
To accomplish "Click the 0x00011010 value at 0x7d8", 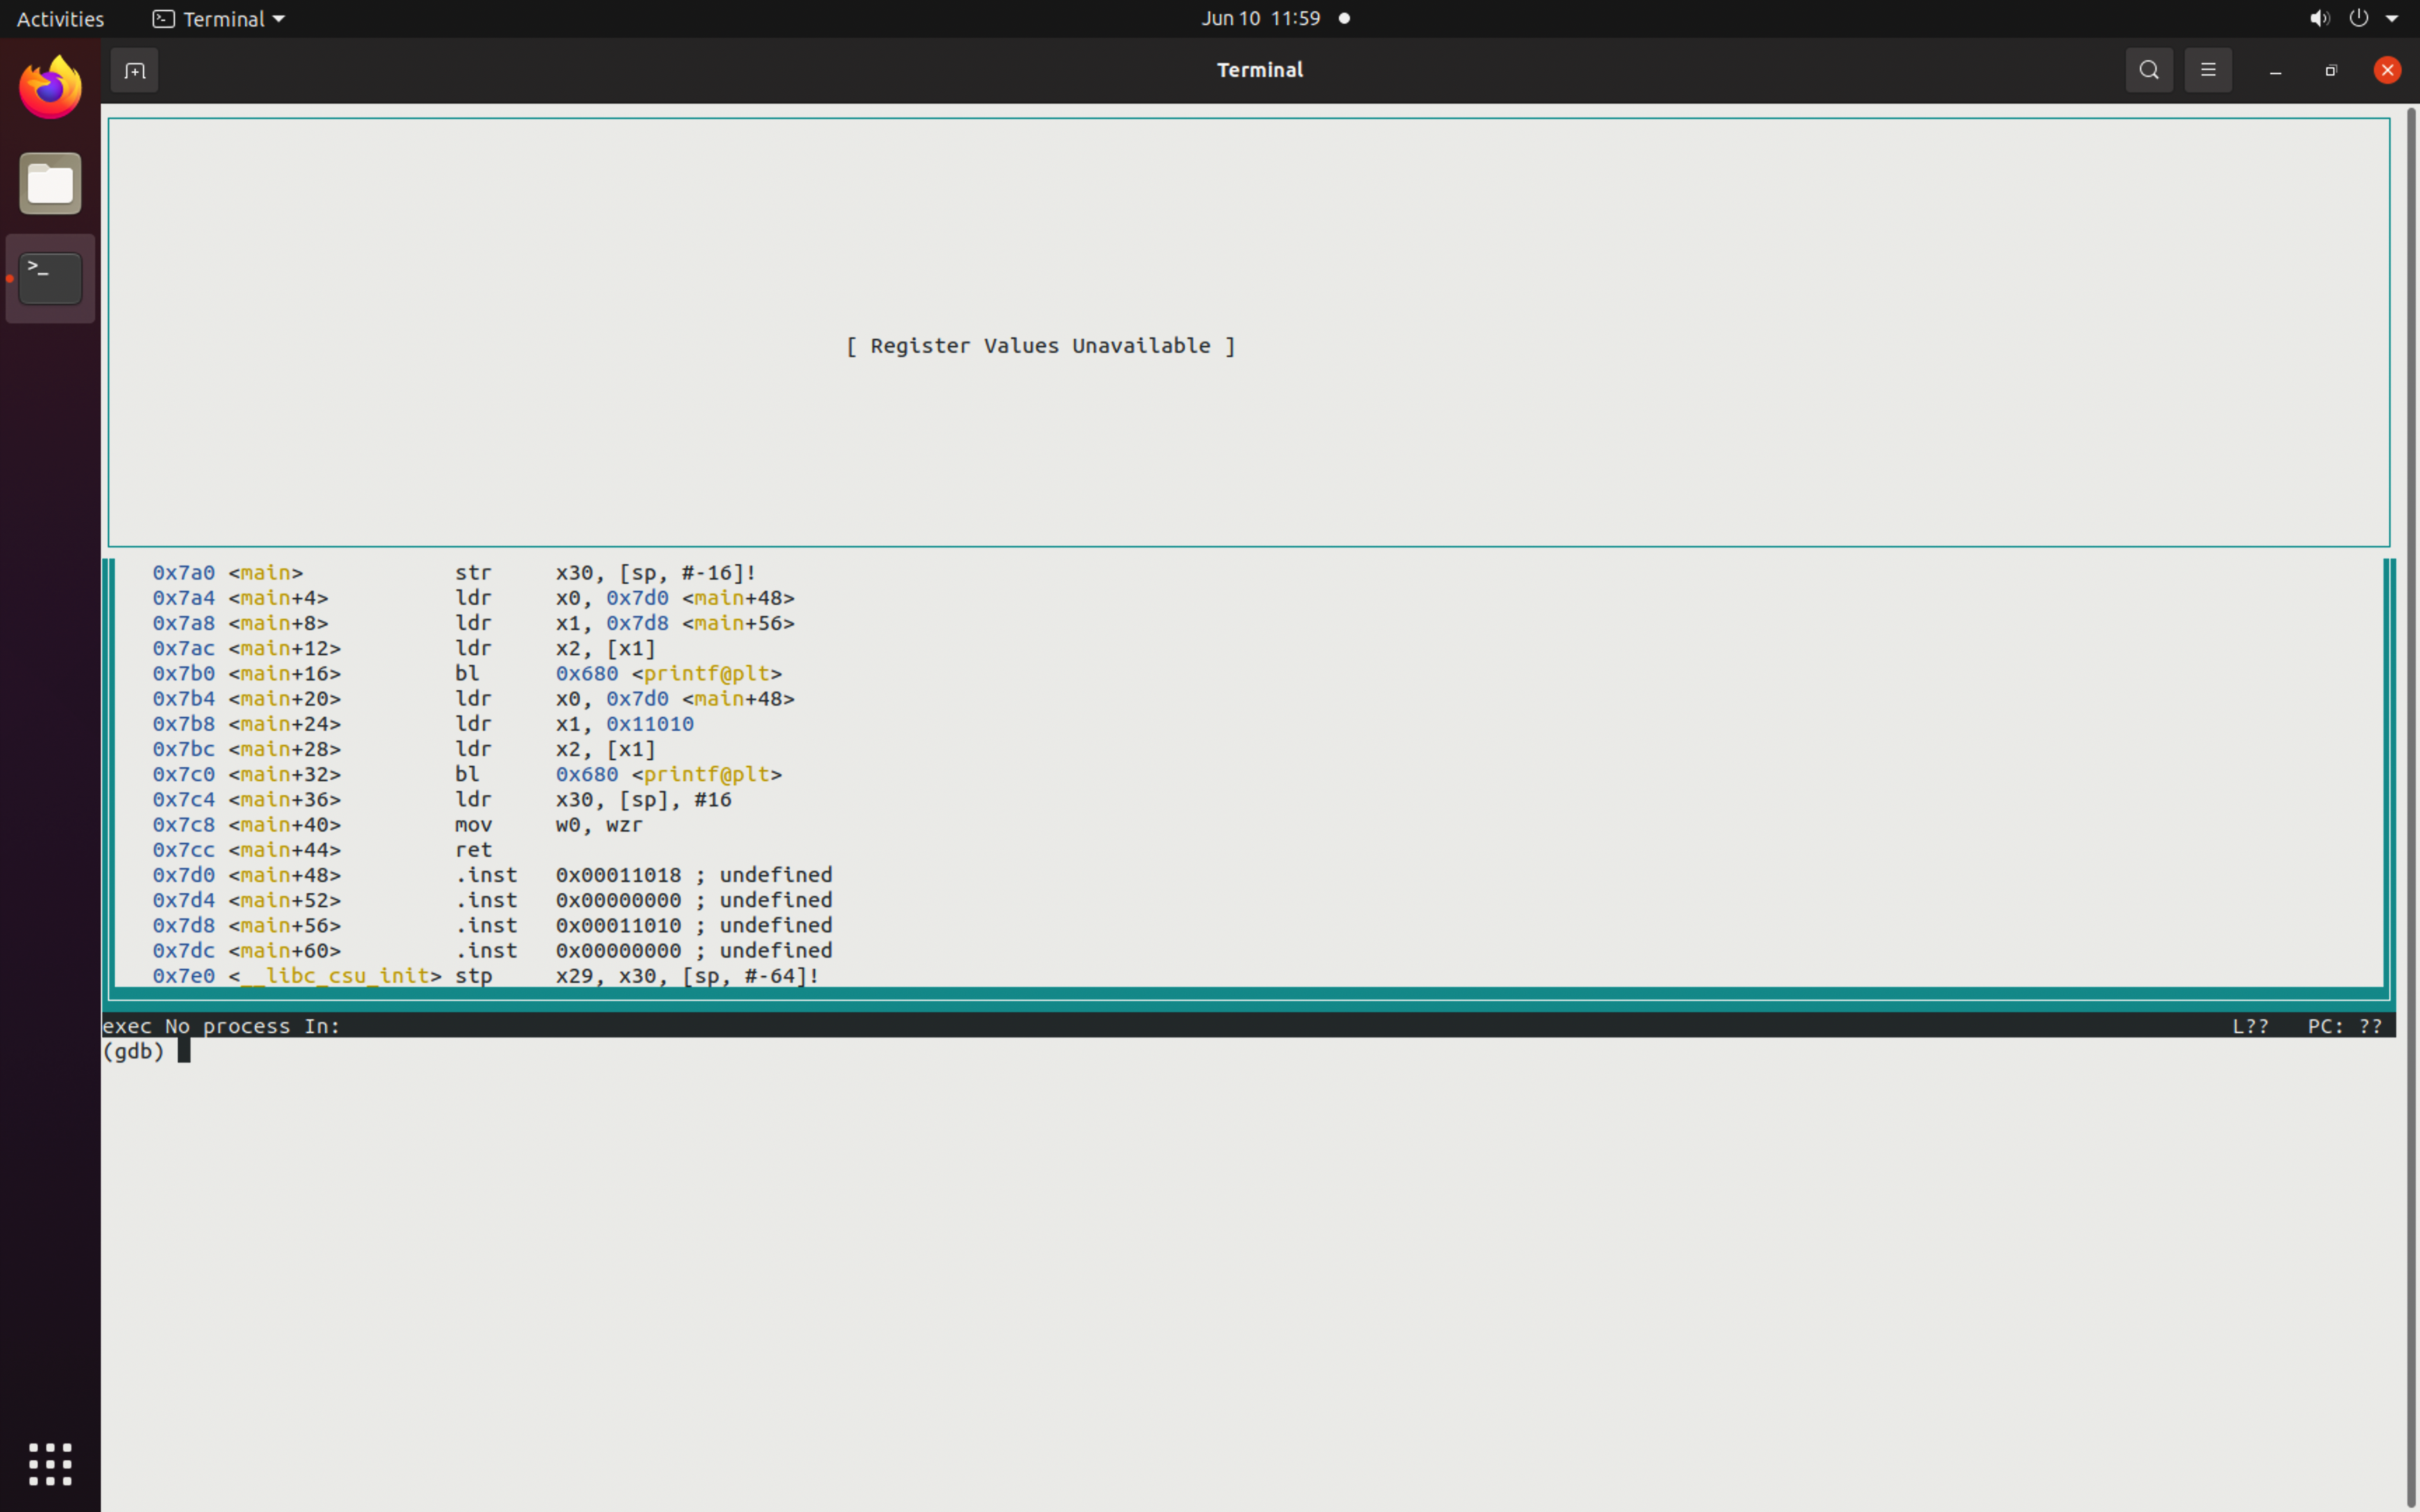I will coord(618,926).
